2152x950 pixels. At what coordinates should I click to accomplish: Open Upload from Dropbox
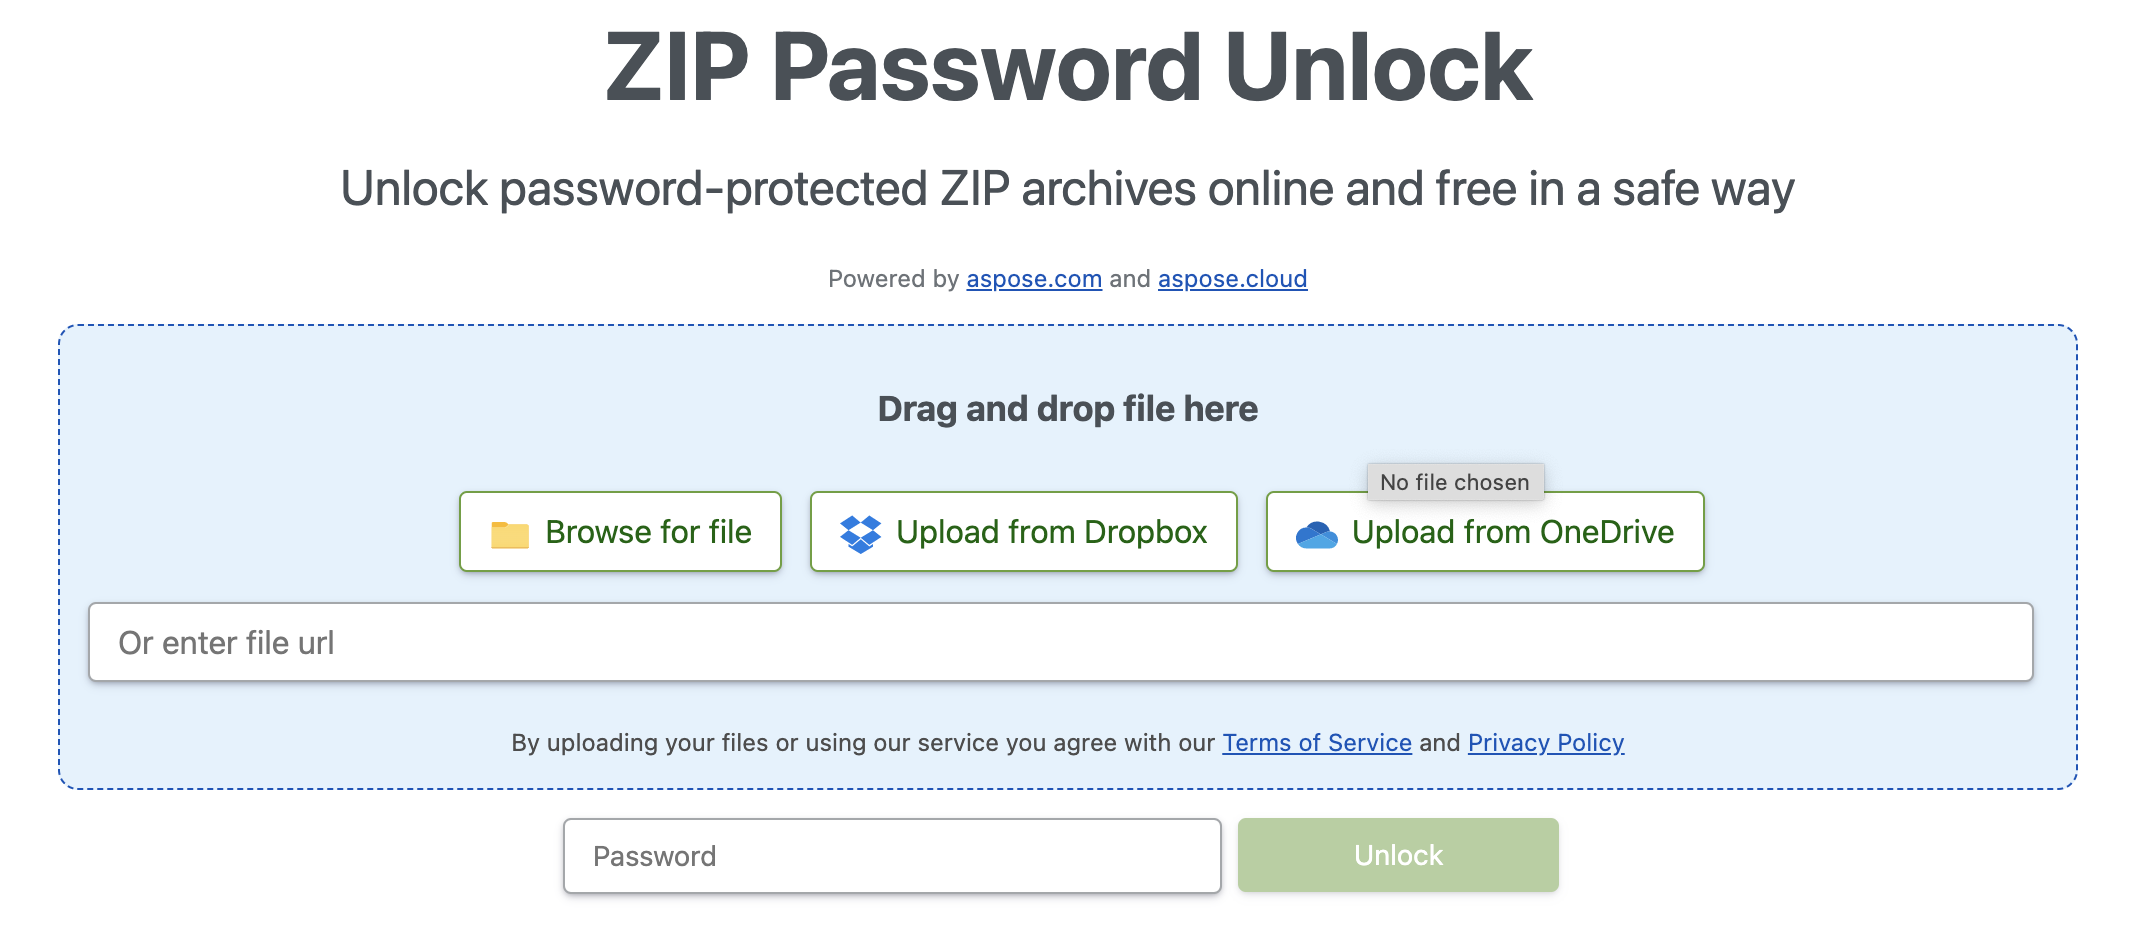(x=1023, y=532)
